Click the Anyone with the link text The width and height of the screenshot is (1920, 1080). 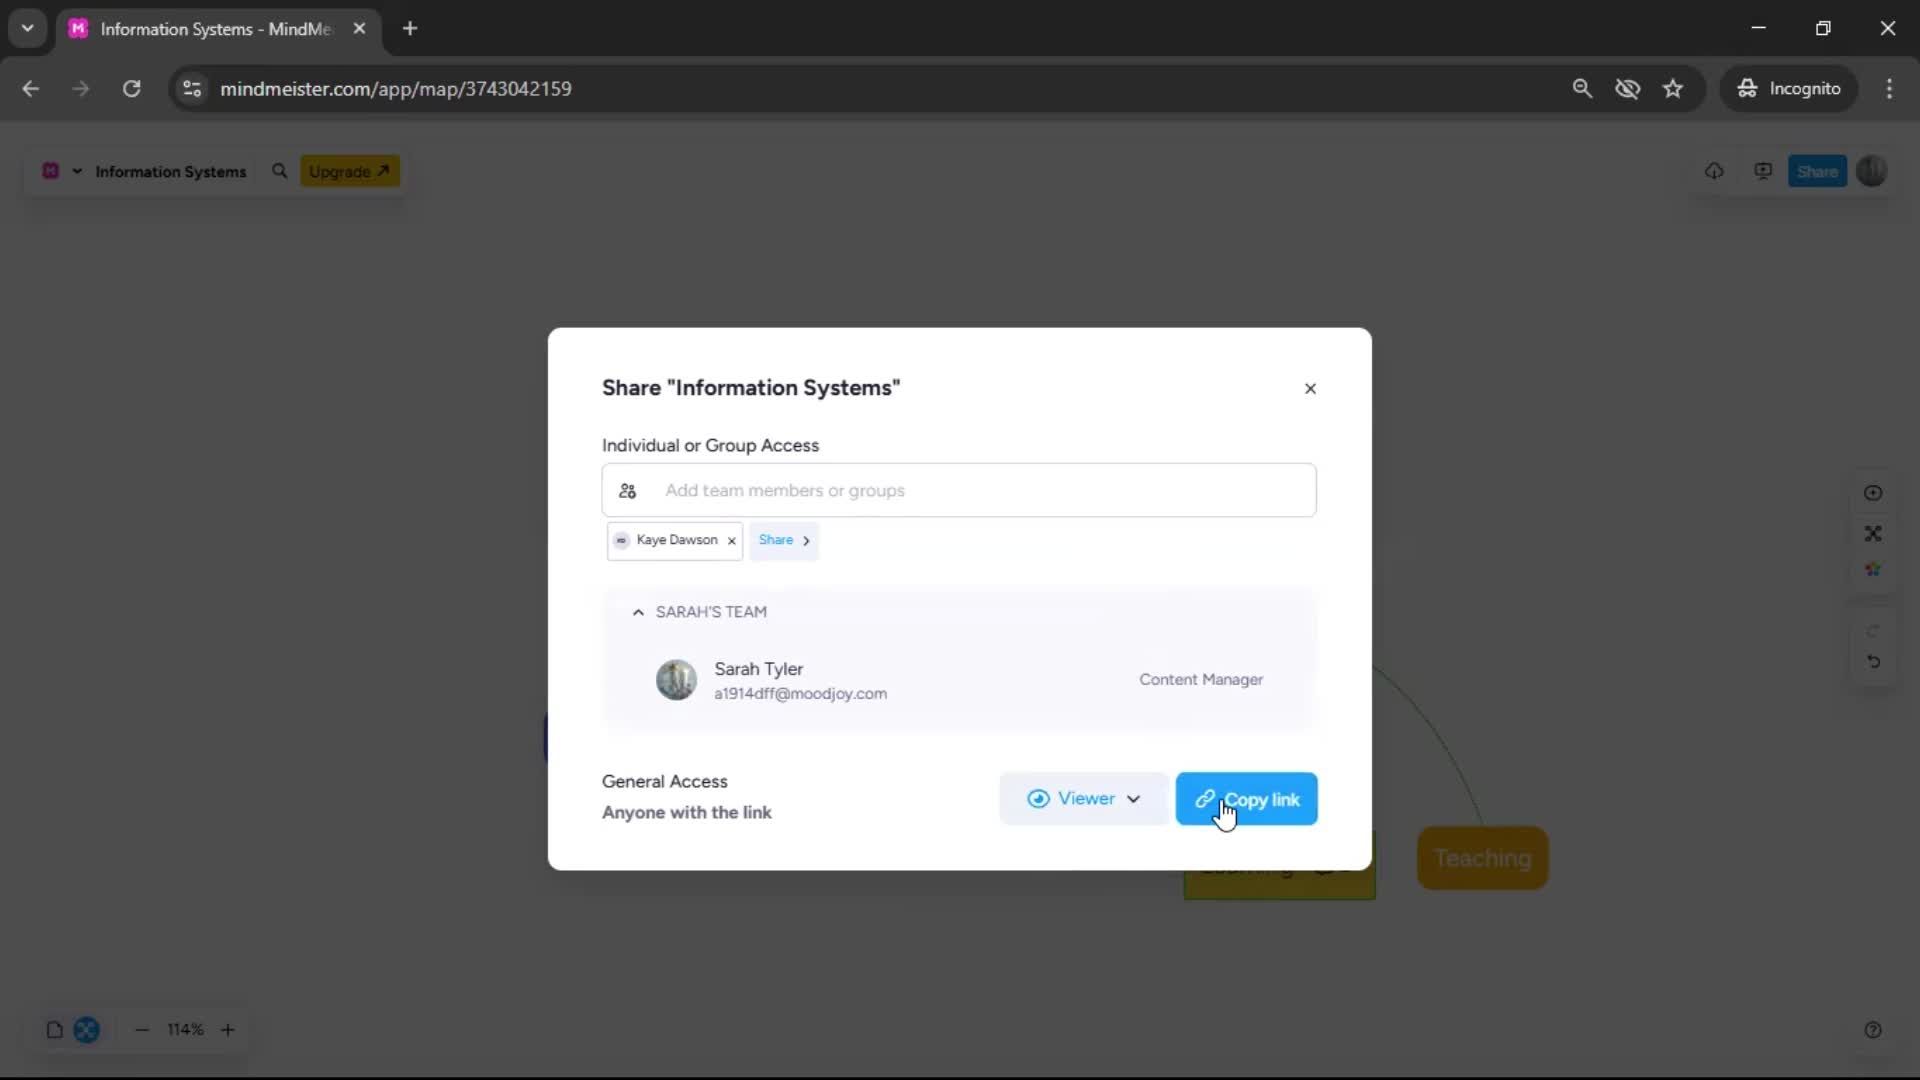[x=687, y=813]
